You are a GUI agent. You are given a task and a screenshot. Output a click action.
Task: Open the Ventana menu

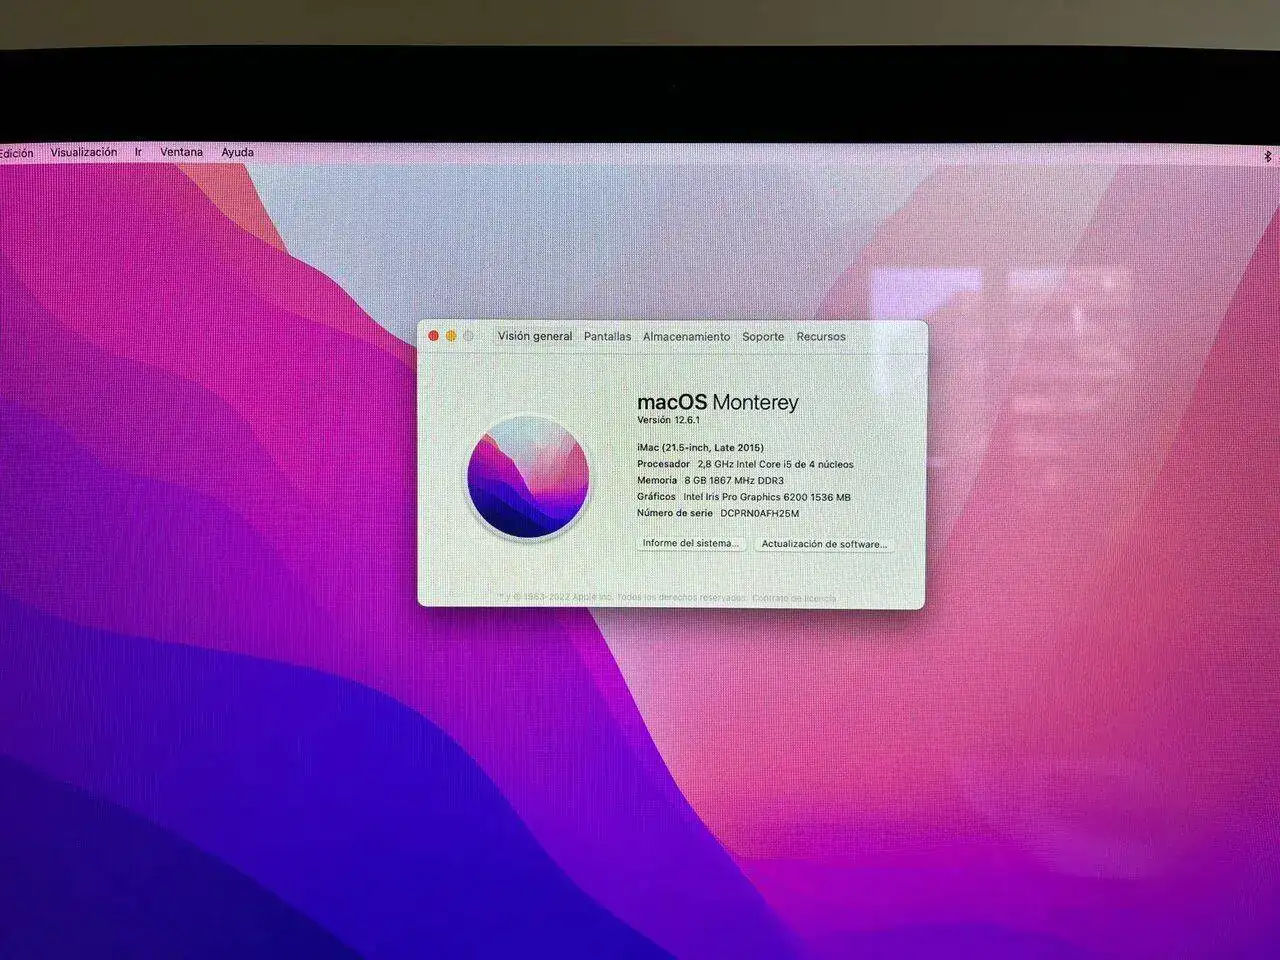click(x=181, y=153)
